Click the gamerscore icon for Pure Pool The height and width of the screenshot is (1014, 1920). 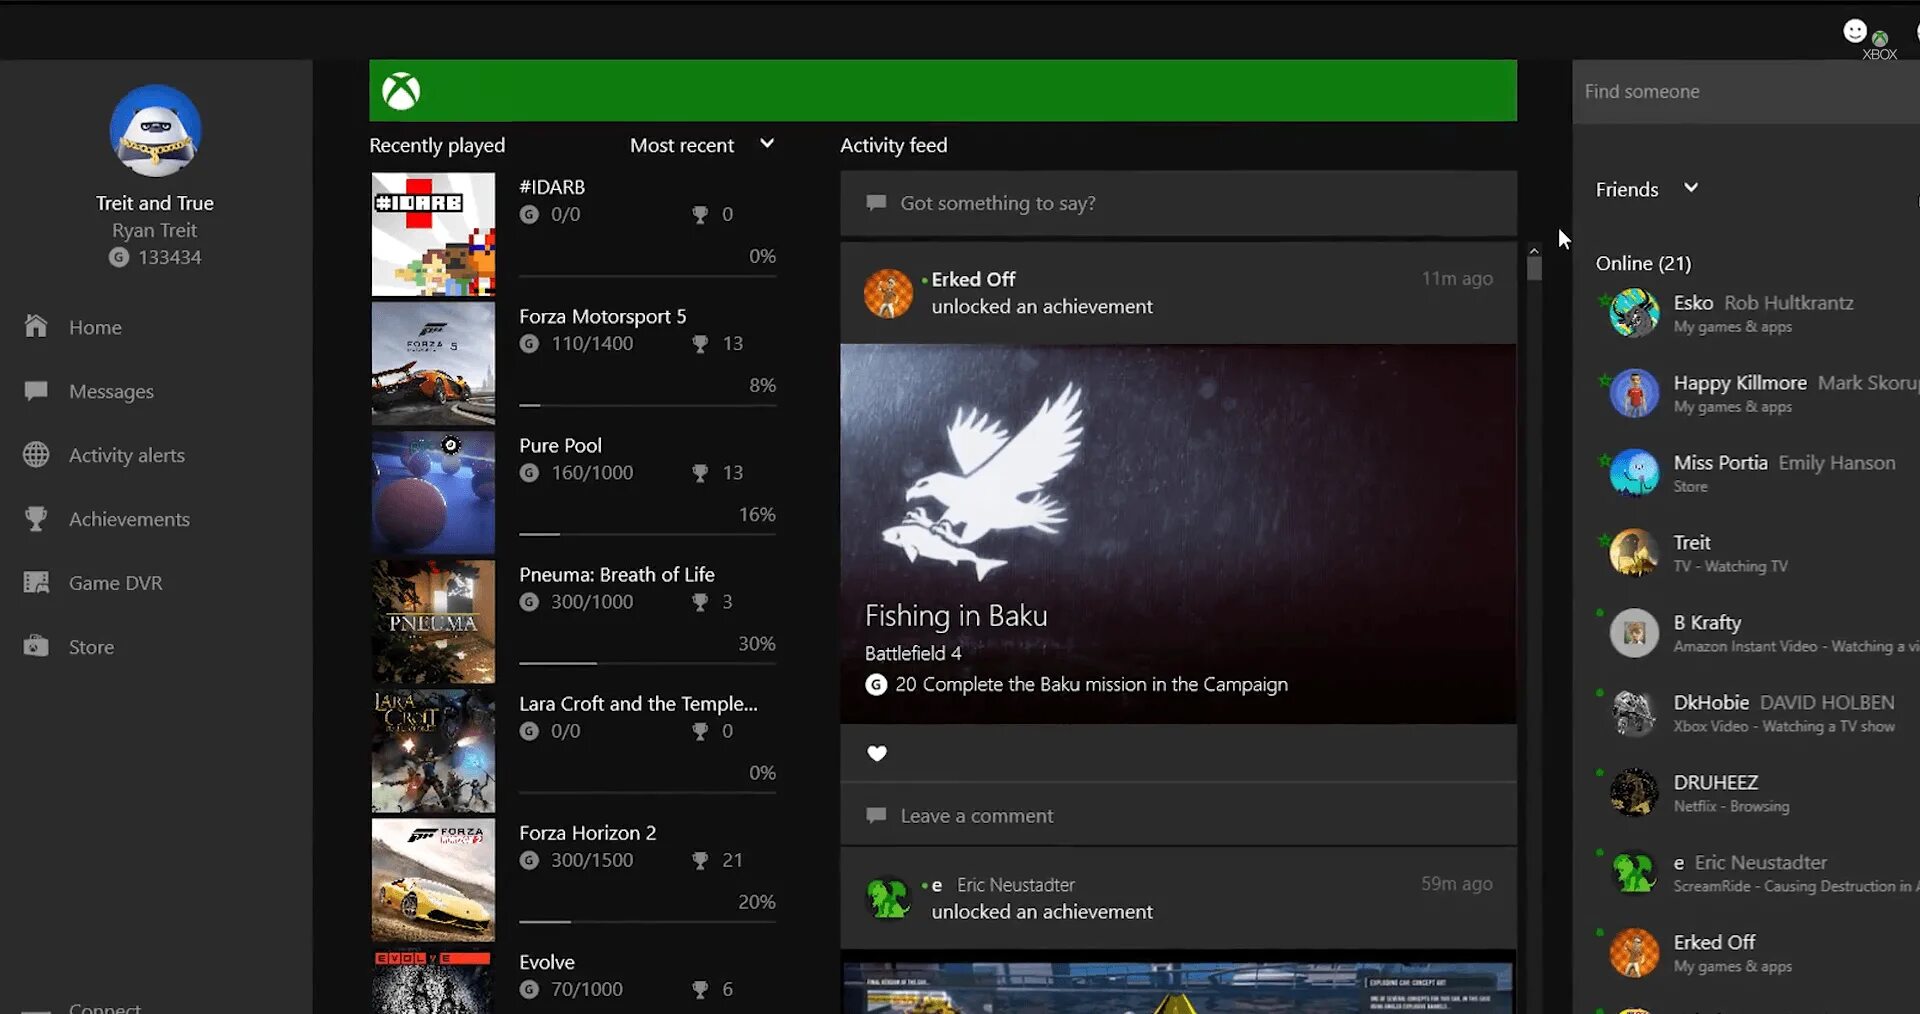(529, 472)
